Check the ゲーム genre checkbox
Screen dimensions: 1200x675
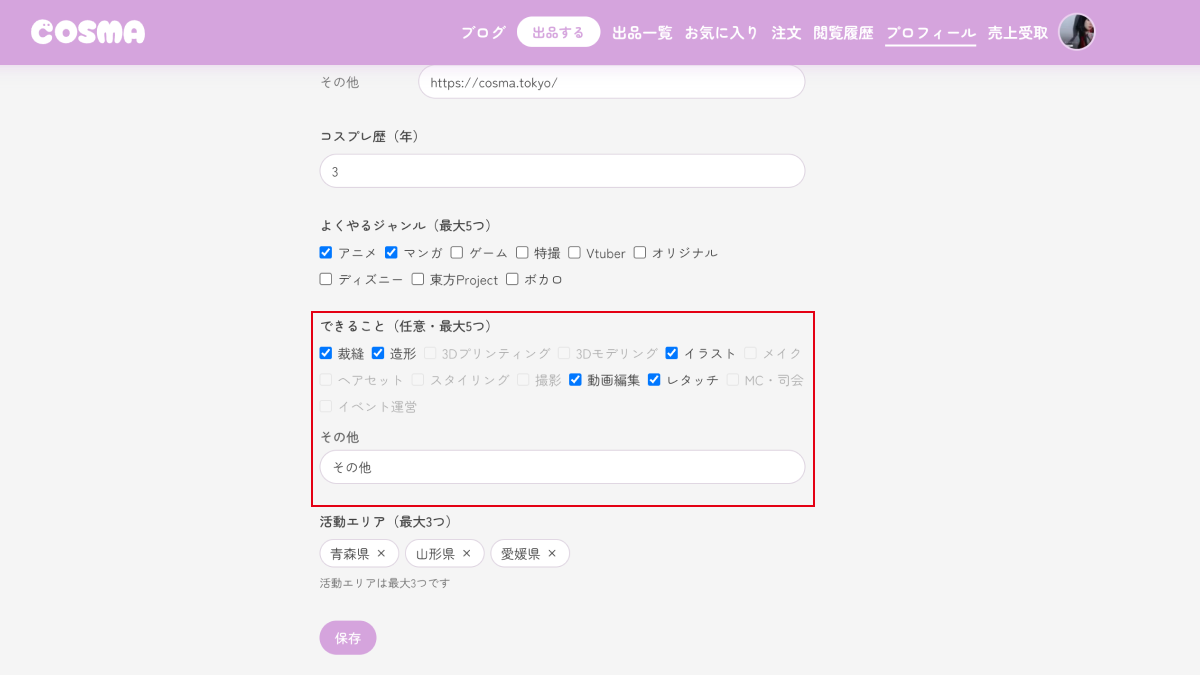click(x=456, y=252)
